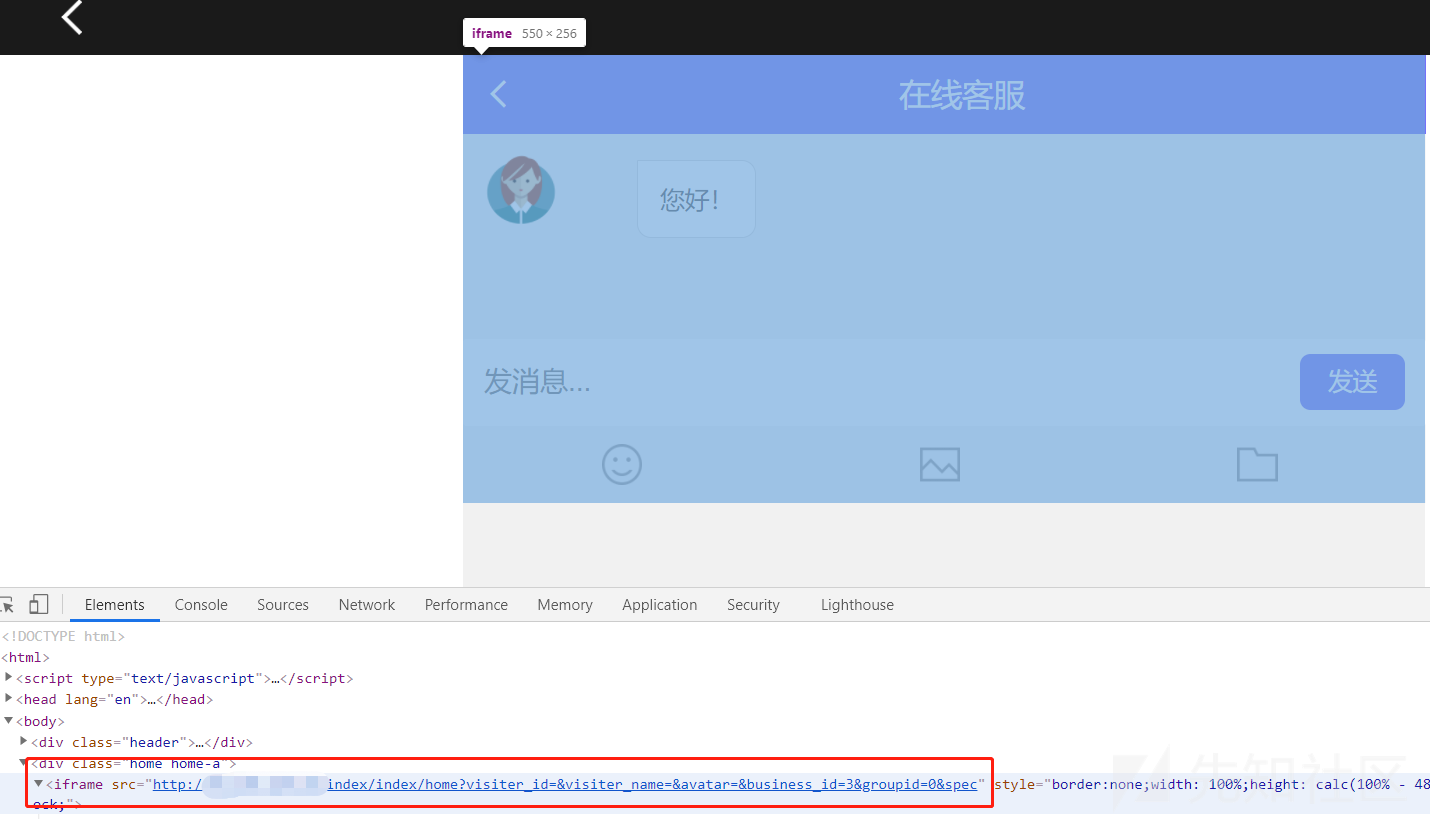Click the 您好! chat message bubble
The height and width of the screenshot is (819, 1430).
(696, 199)
